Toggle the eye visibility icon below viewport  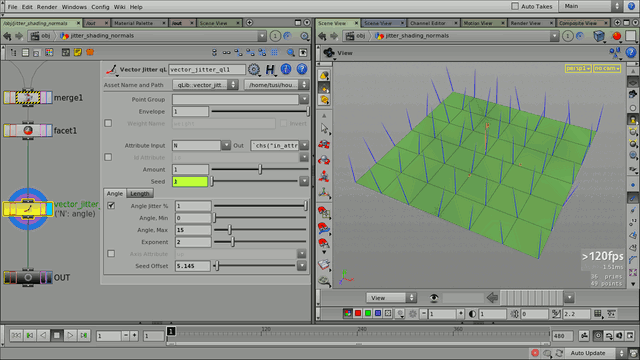(433, 298)
